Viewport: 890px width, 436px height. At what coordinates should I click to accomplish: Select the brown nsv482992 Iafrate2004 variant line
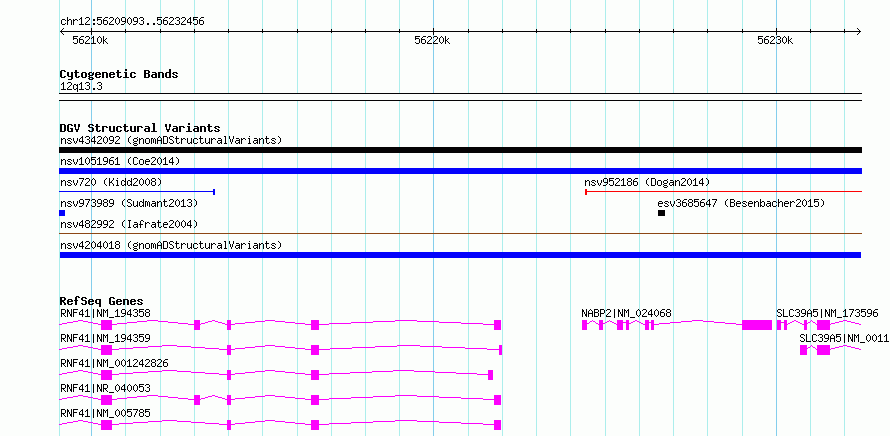[x=460, y=233]
